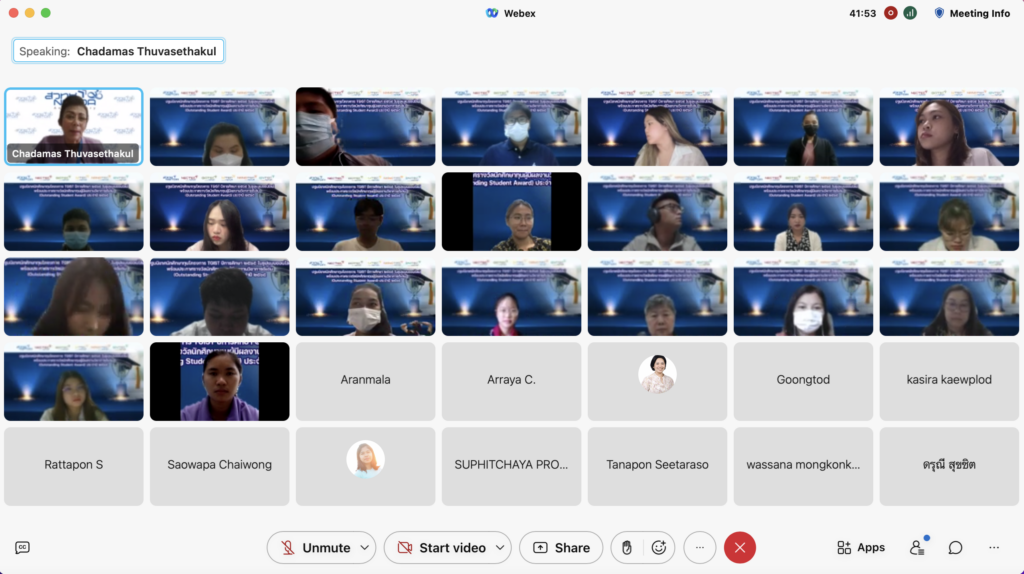
Task: Open closed captions from the CC icon
Action: click(x=22, y=548)
